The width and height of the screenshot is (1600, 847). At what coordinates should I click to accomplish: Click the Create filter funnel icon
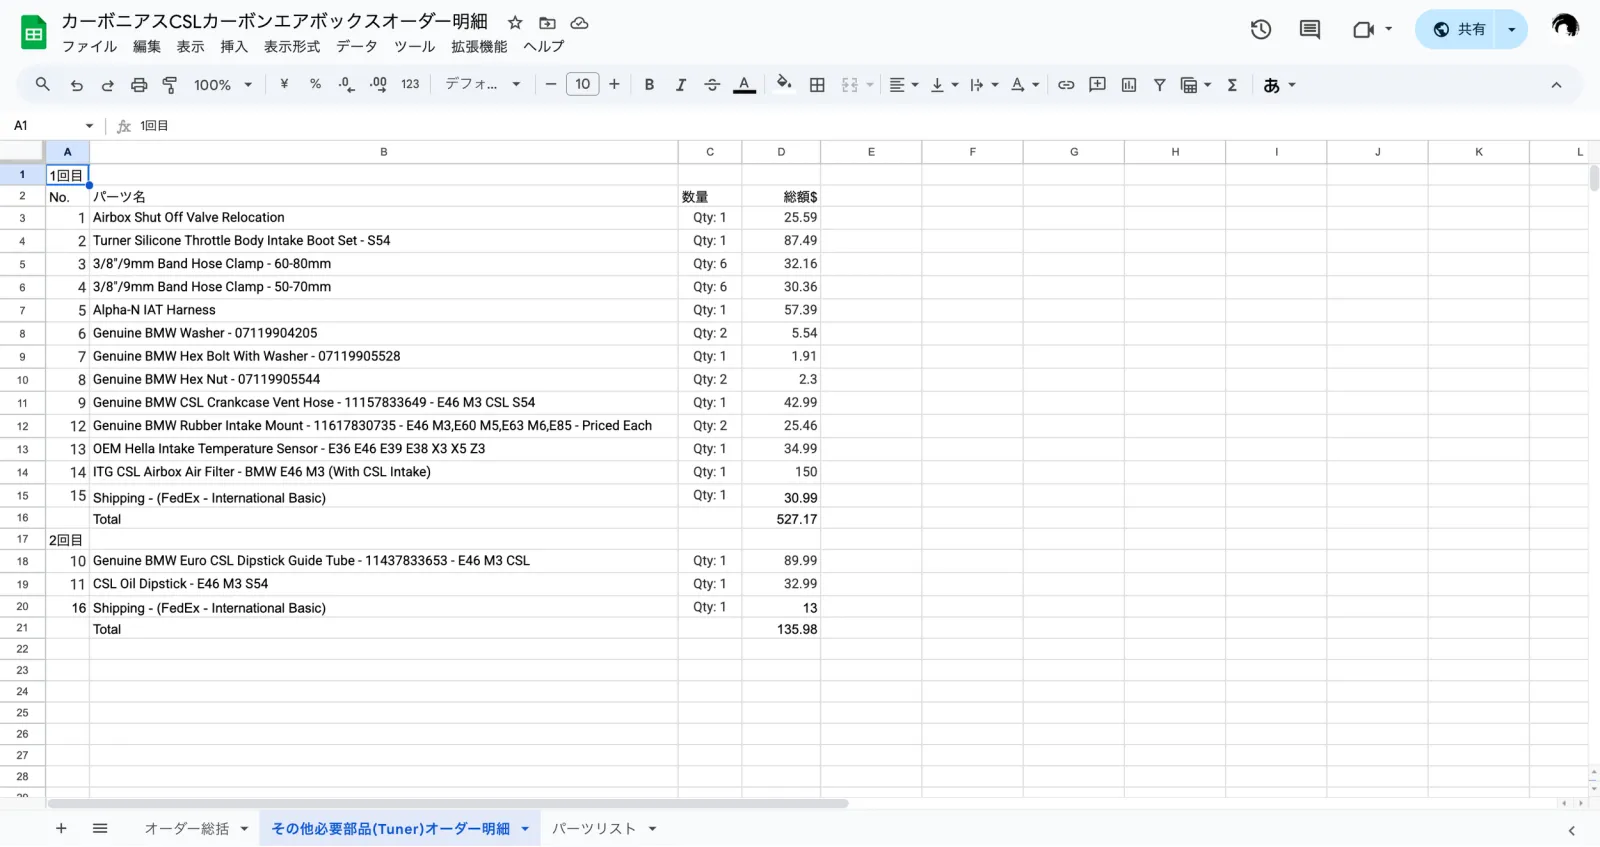(1160, 85)
